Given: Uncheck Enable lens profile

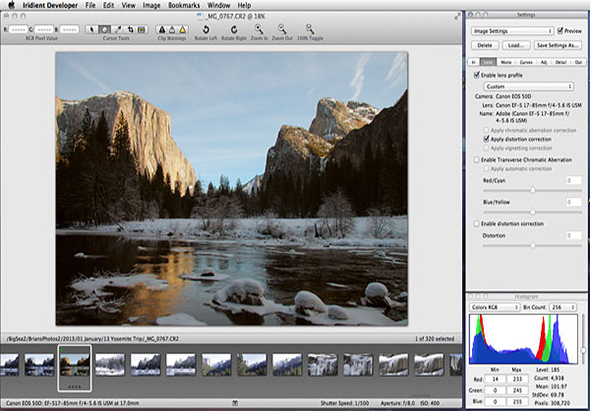Looking at the screenshot, I should (477, 75).
